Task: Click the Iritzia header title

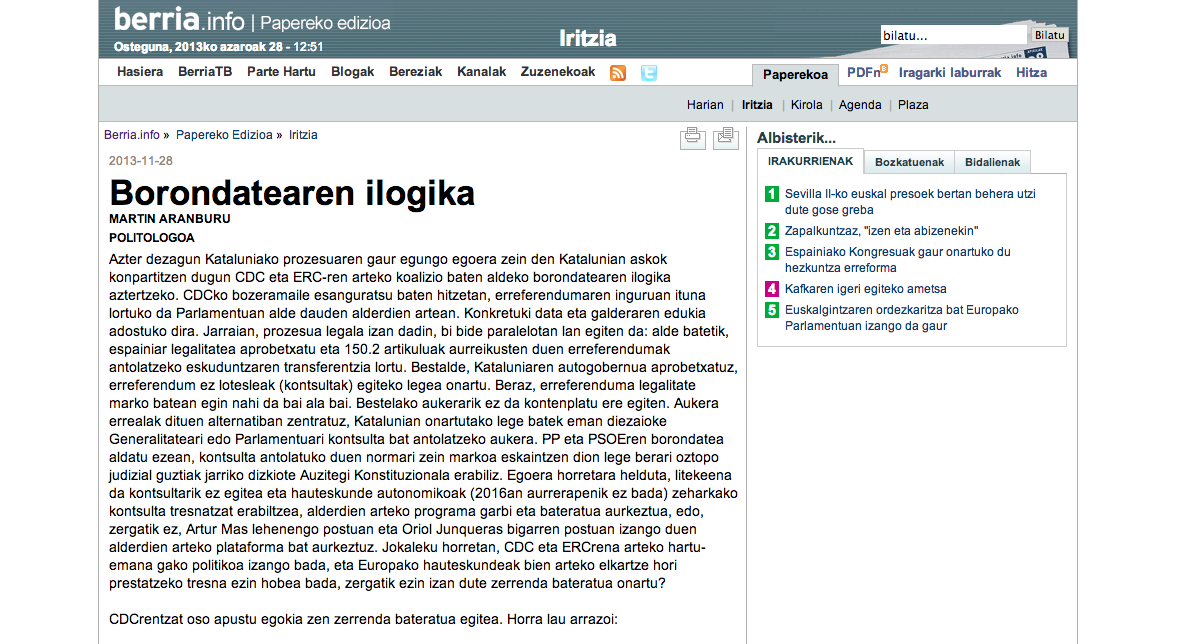Action: [588, 38]
